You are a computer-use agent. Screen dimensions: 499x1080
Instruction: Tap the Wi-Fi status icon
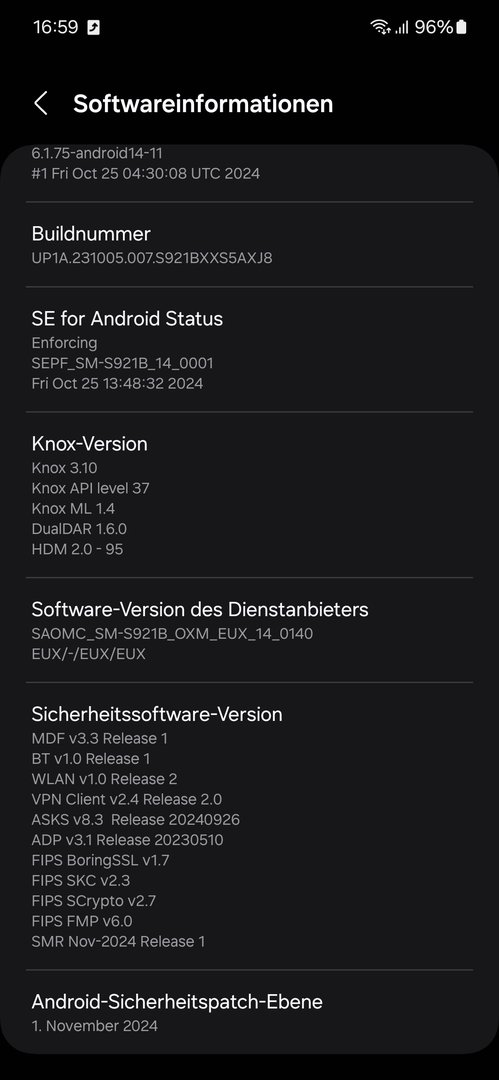click(379, 27)
